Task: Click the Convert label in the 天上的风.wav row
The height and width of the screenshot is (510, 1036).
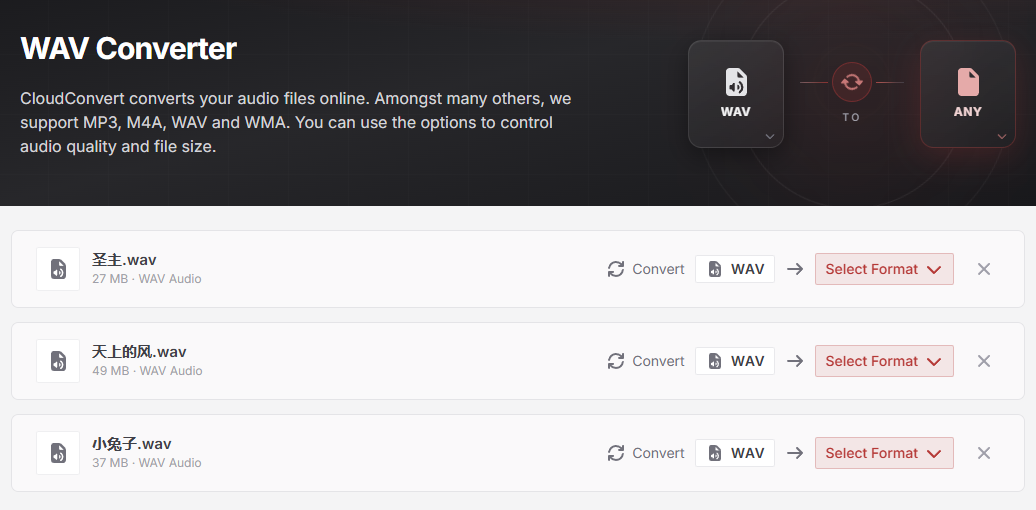Action: [x=658, y=361]
